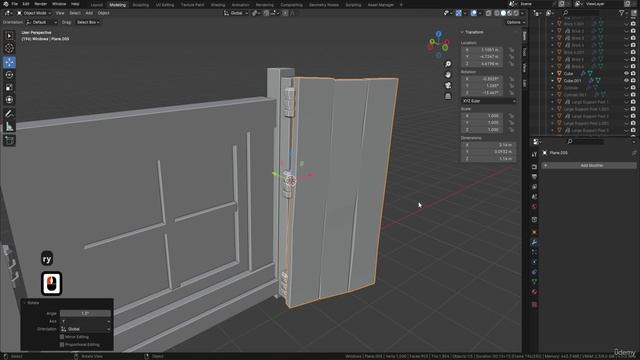Activate the Scale tool
The width and height of the screenshot is (640, 360).
9,87
